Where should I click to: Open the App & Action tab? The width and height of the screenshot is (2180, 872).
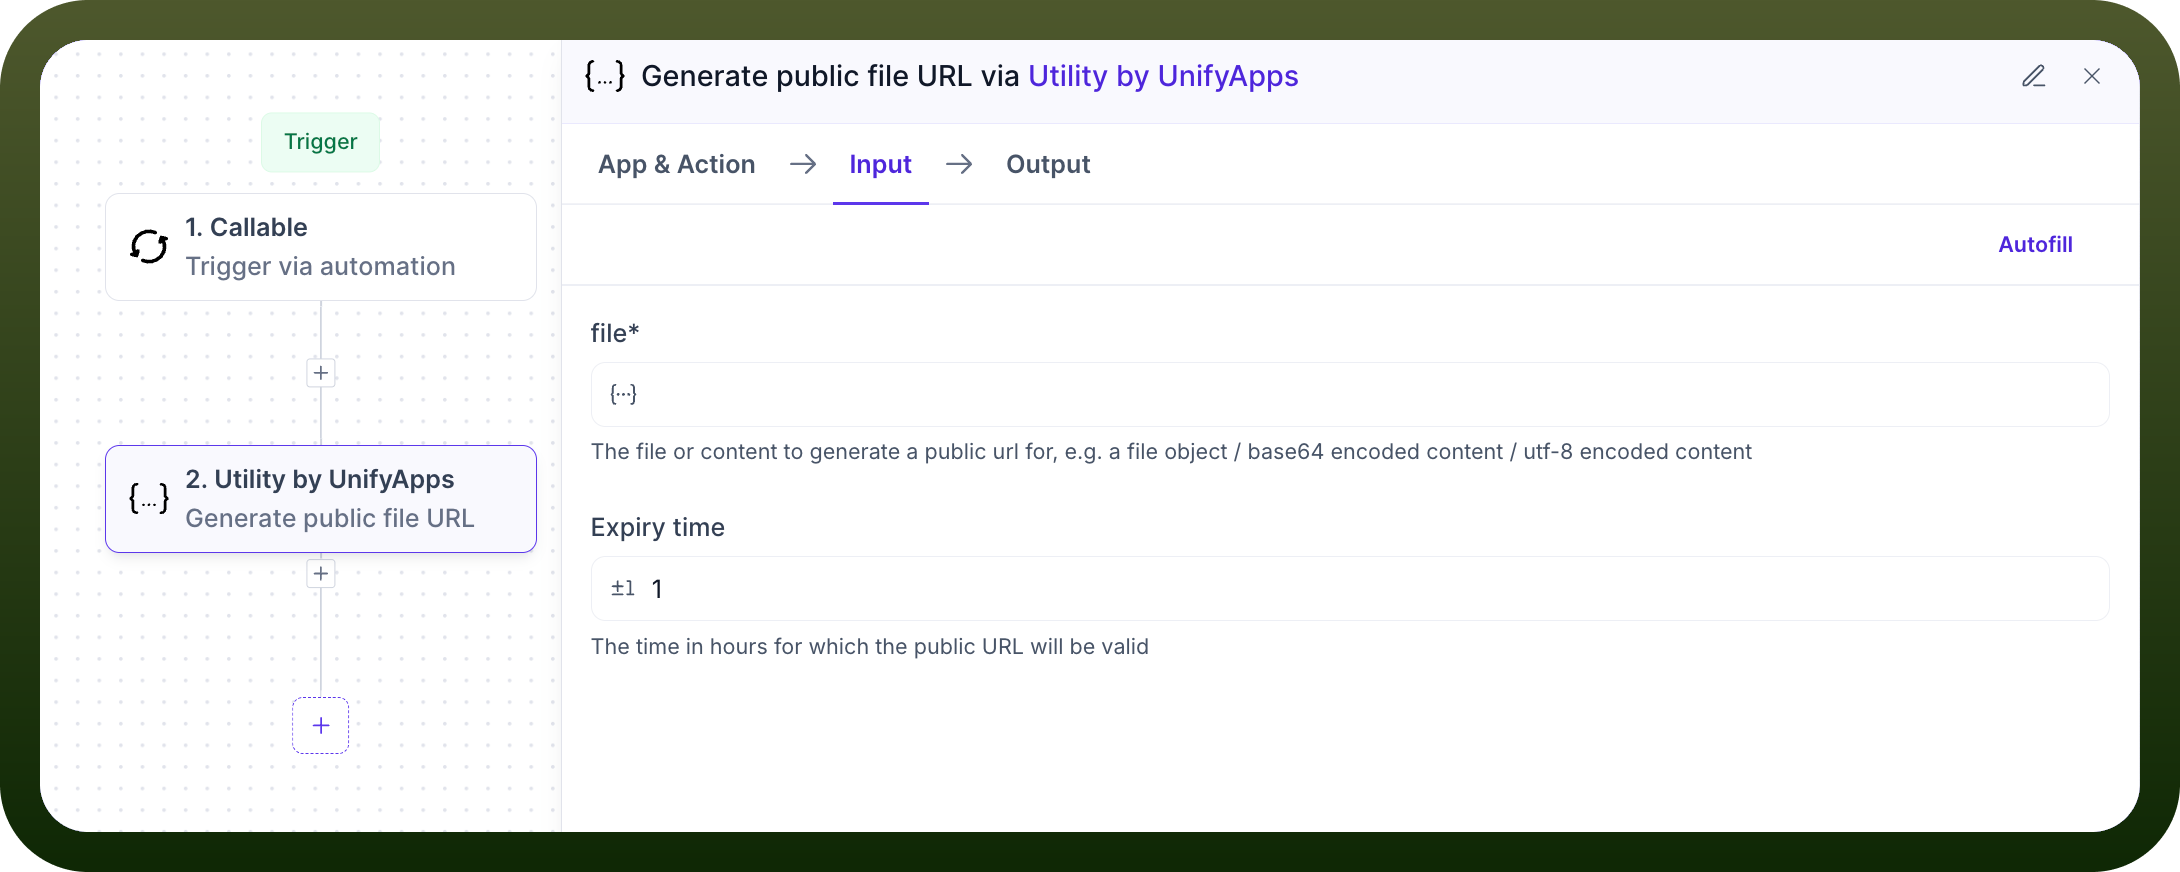tap(677, 164)
